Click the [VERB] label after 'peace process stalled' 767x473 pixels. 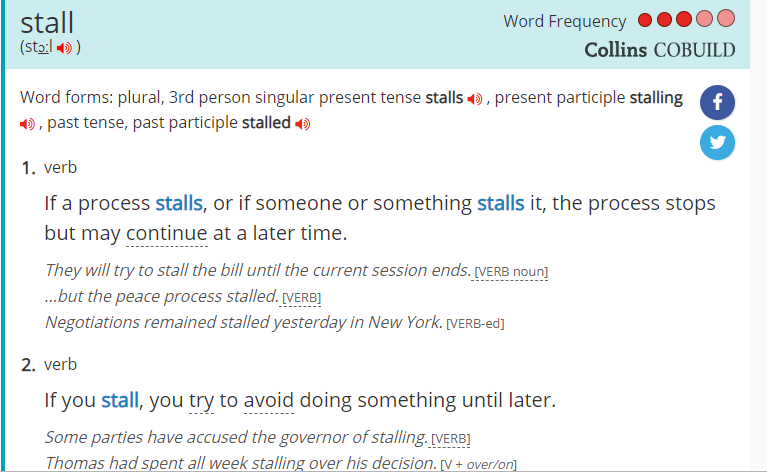(x=301, y=297)
